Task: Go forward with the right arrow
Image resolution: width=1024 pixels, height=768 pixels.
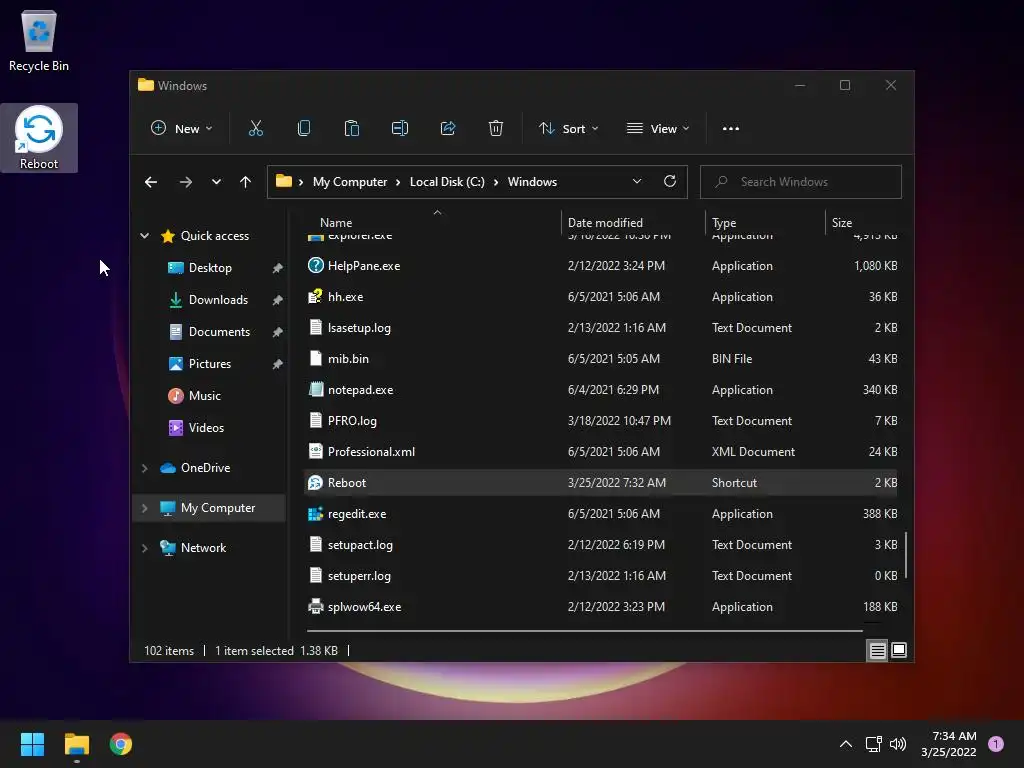Action: [186, 182]
